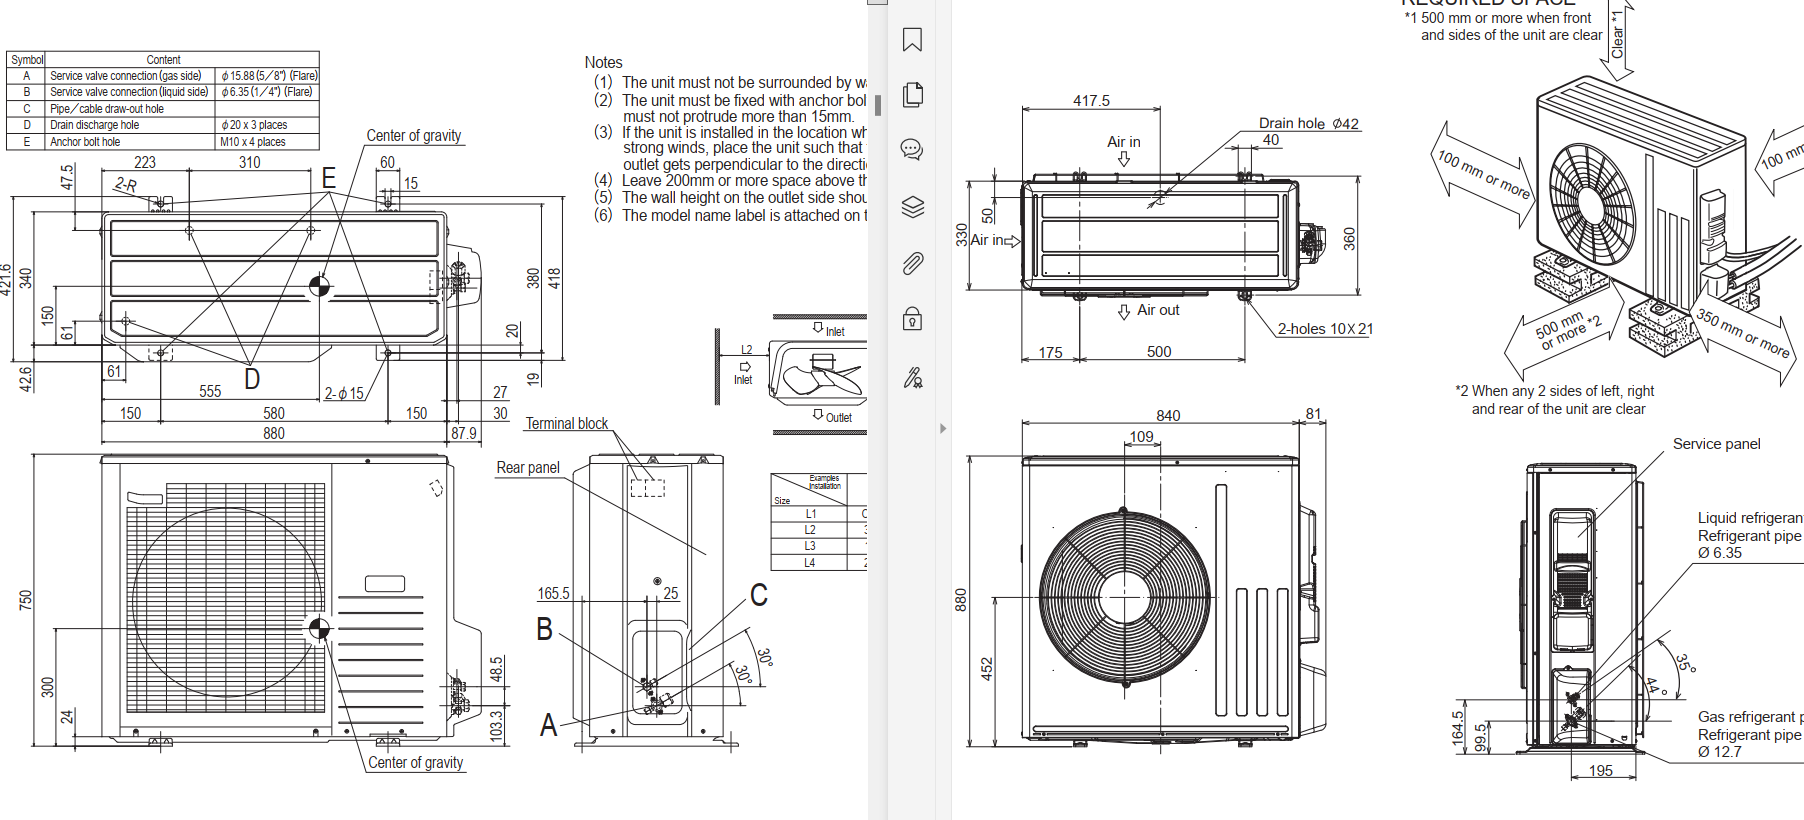
Task: Click the '421.6' dimension value
Action: click(x=6, y=280)
